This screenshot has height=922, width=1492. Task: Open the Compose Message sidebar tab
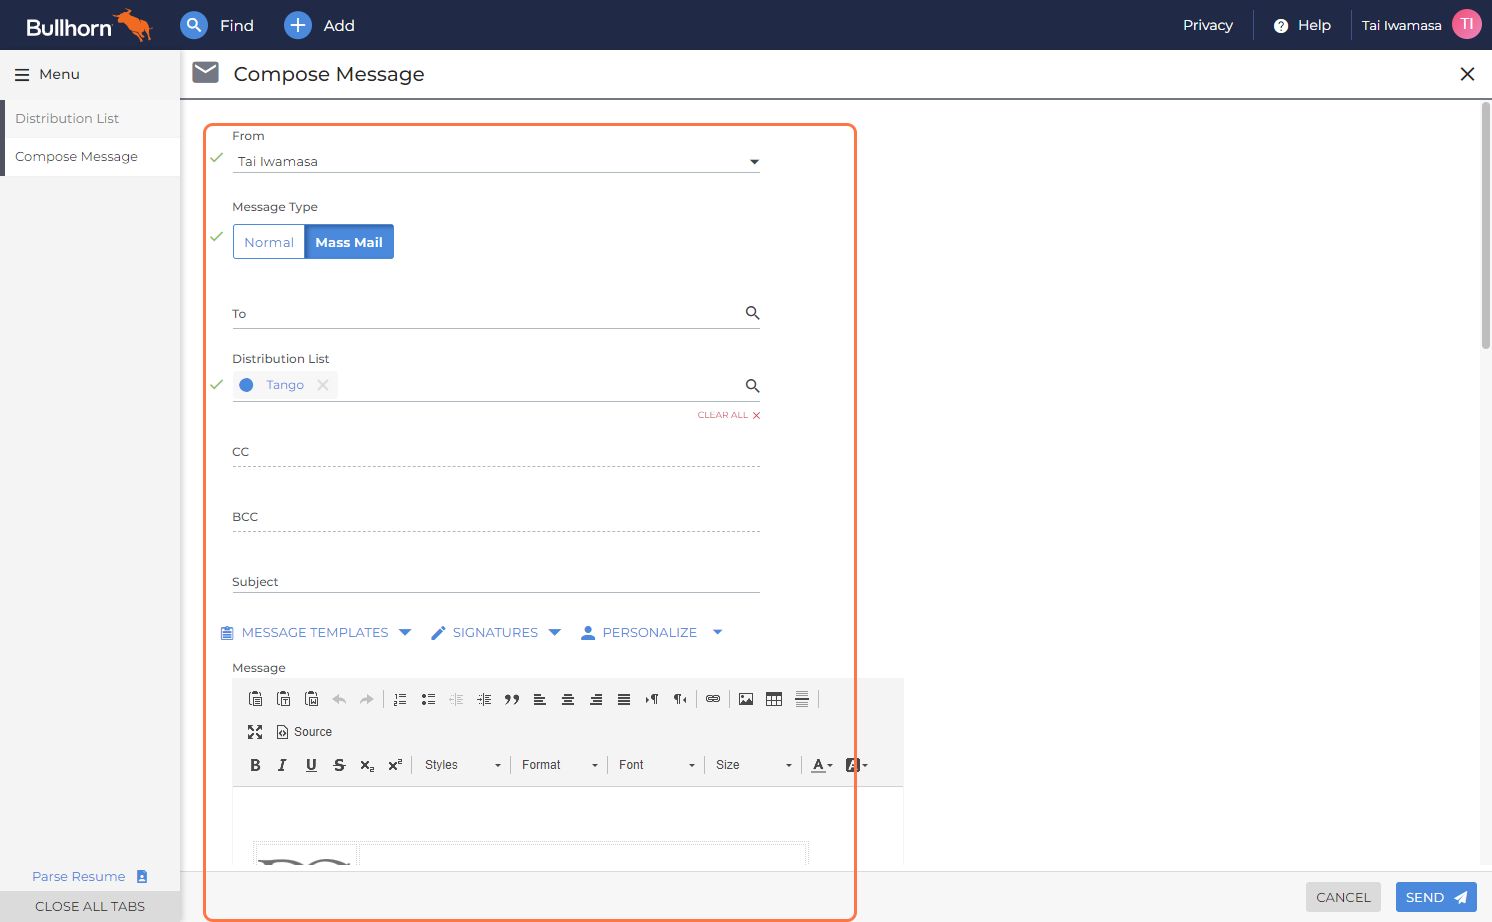[x=91, y=157]
